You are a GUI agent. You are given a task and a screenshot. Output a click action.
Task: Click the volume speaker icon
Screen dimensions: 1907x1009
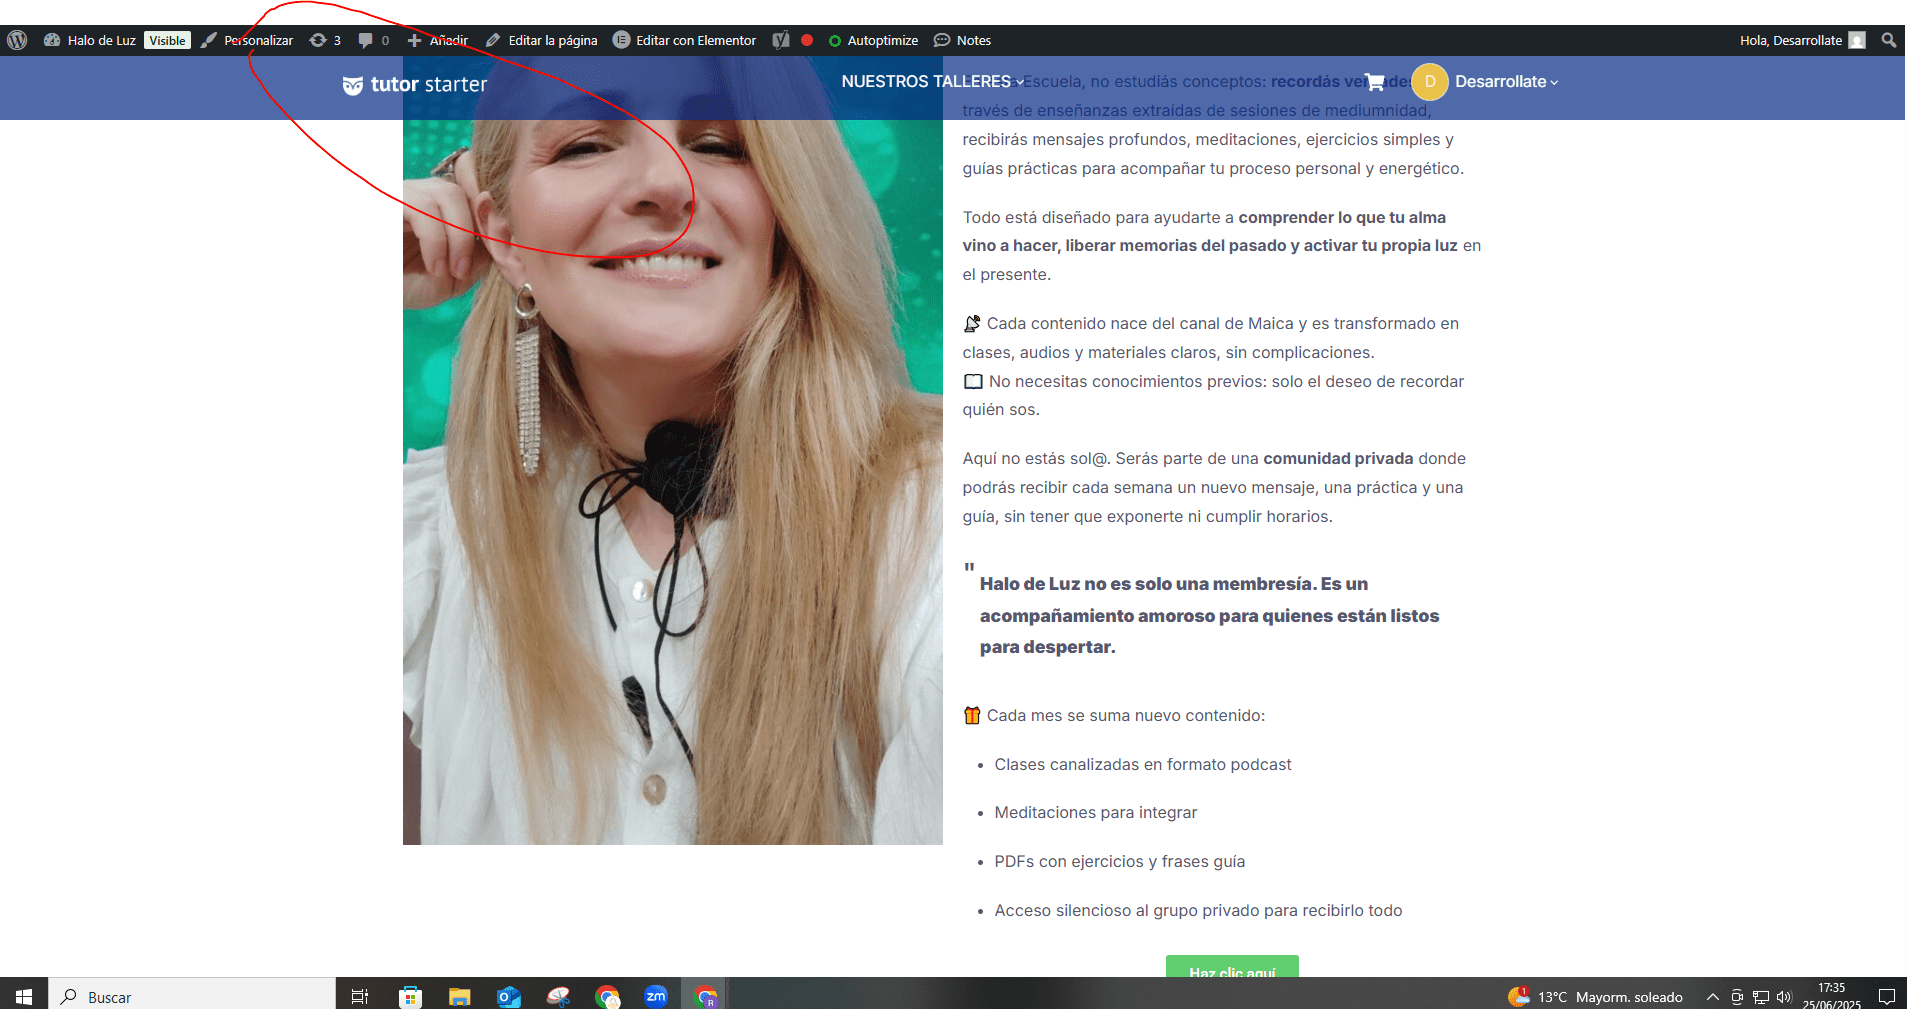(x=1784, y=997)
